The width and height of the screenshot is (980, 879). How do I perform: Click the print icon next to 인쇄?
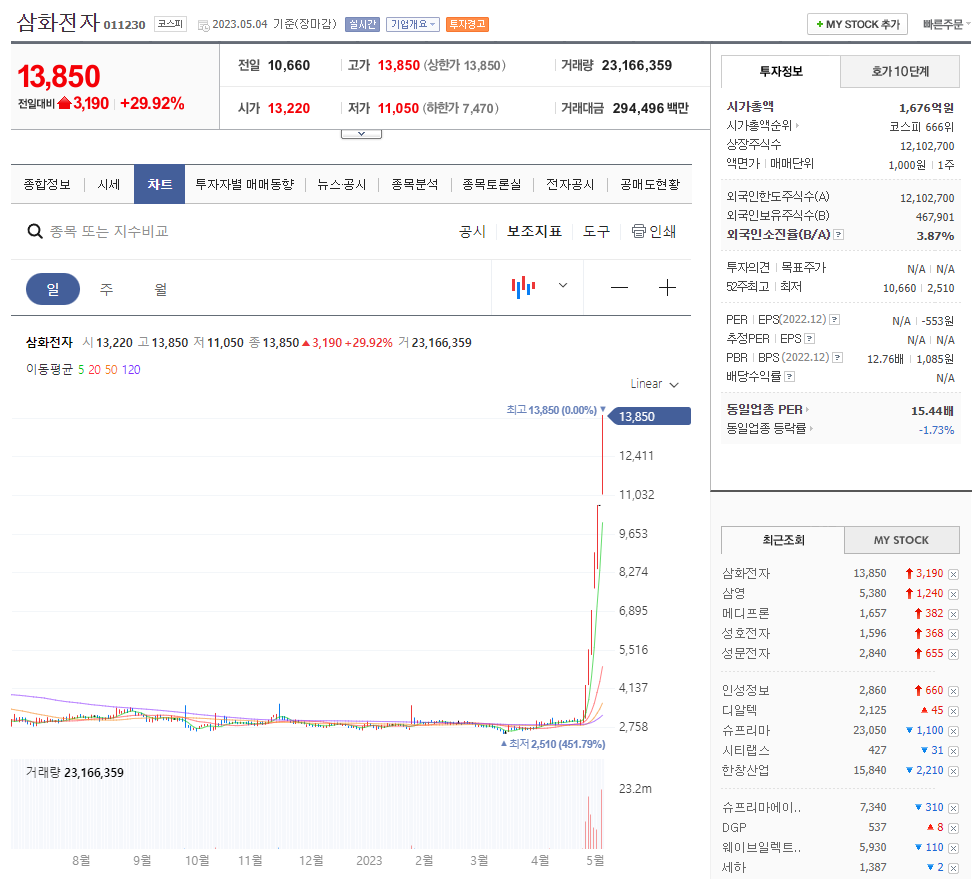point(638,231)
